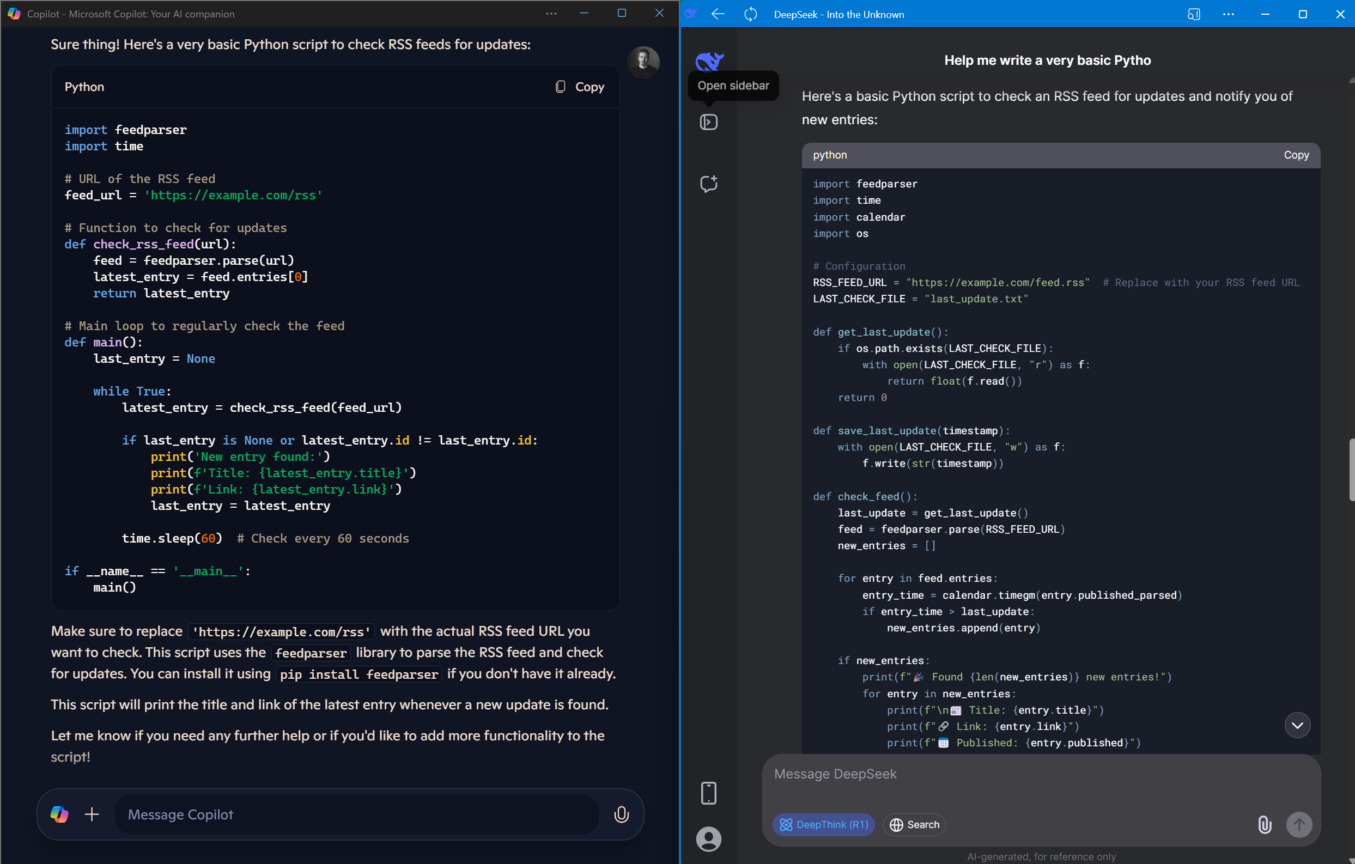Open the browser ellipsis menu in DeepSeek

coord(1227,14)
